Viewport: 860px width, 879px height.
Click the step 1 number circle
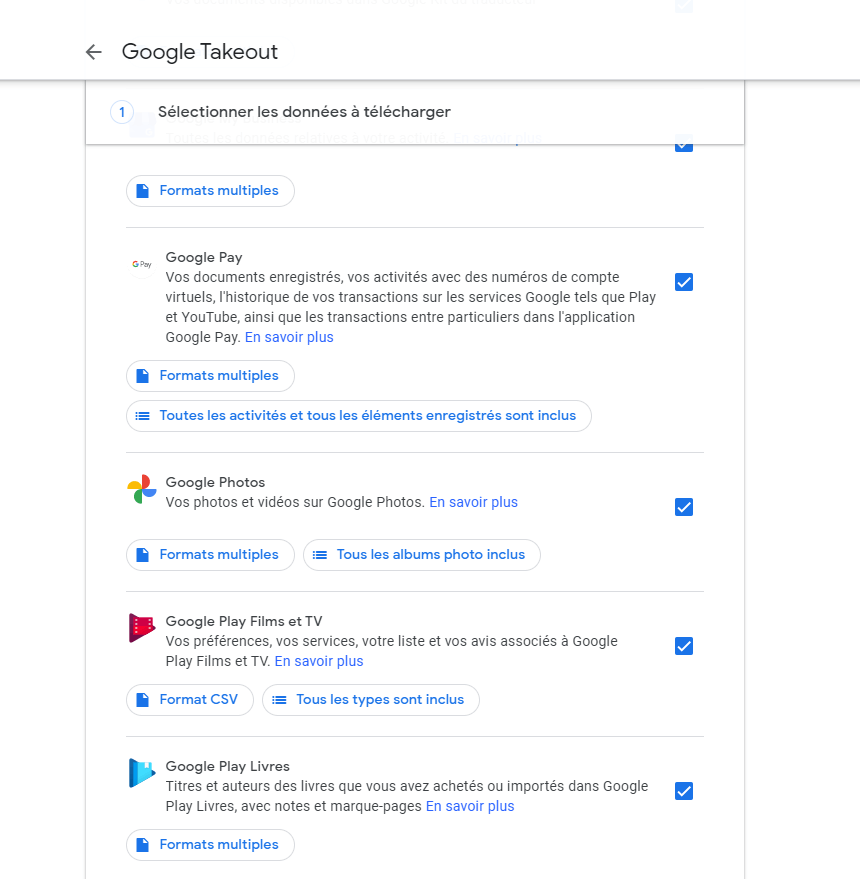click(x=122, y=112)
